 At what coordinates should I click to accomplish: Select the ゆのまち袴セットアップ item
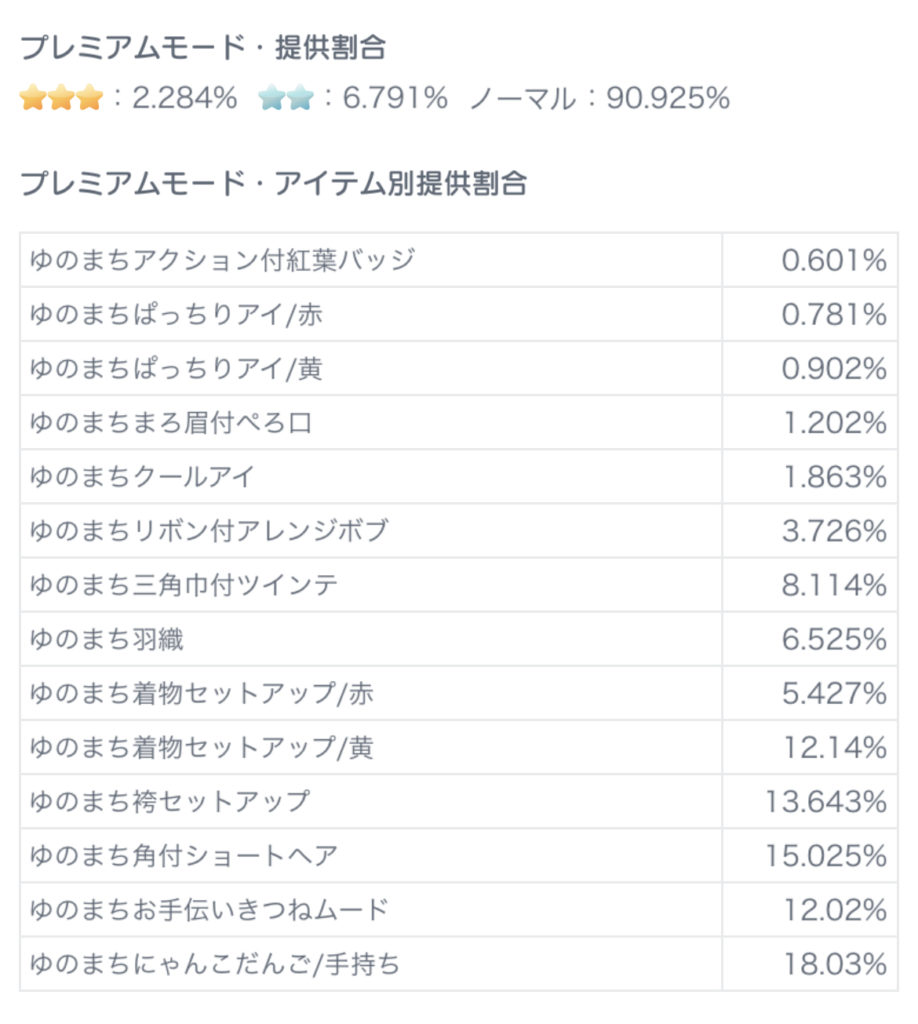pyautogui.click(x=170, y=801)
